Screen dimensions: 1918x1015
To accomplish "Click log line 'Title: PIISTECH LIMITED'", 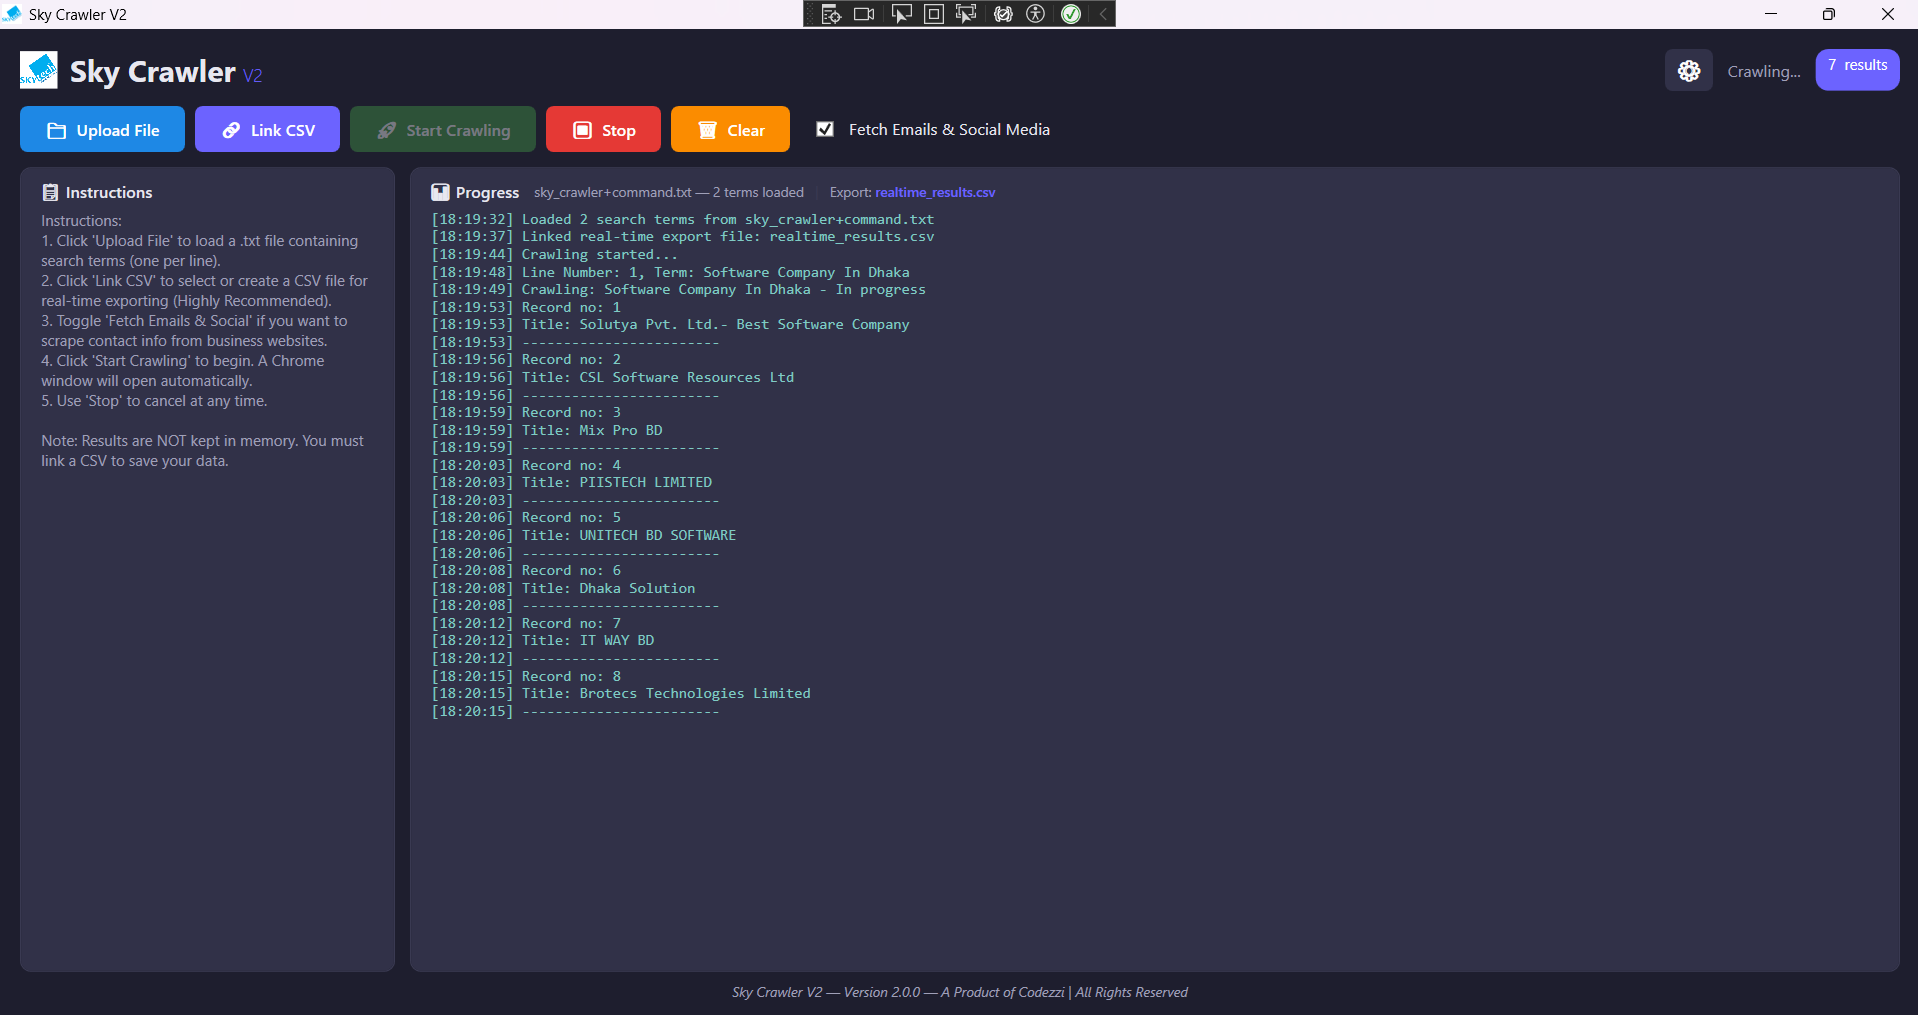I will point(572,483).
